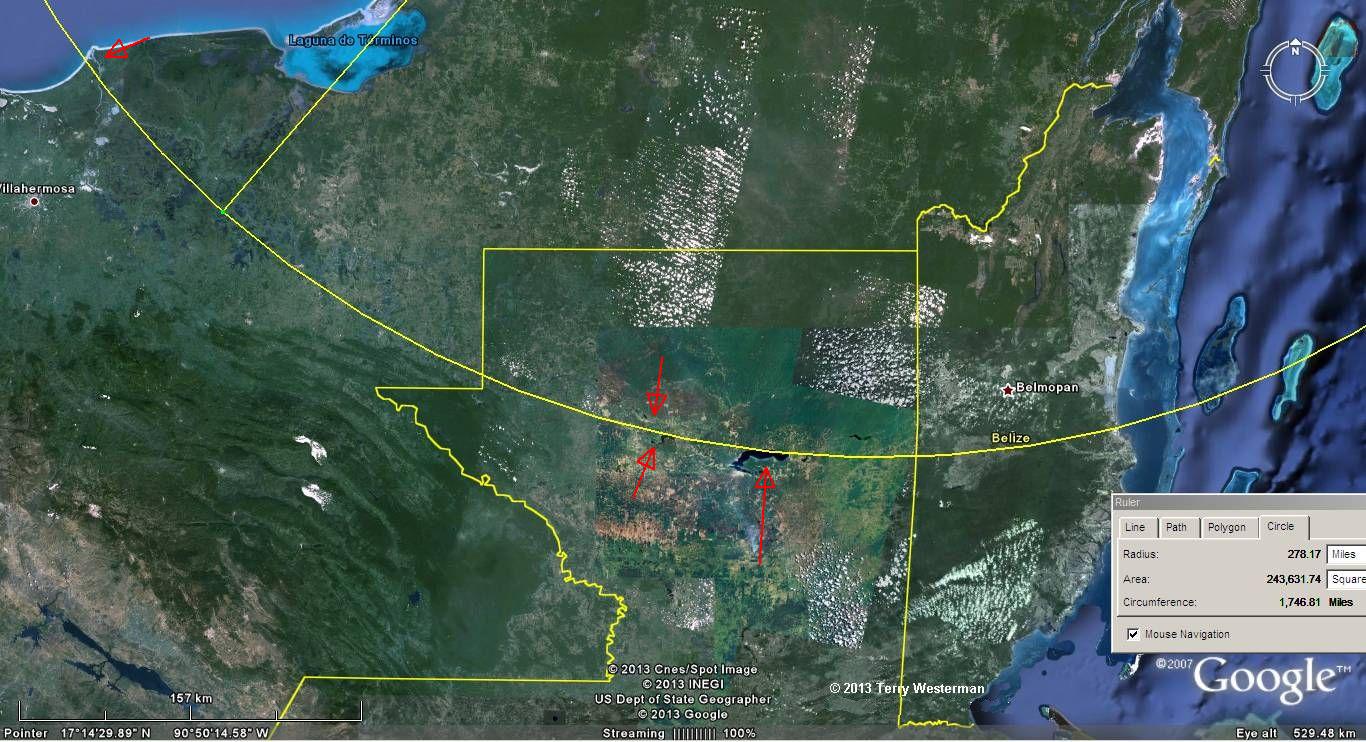Click the Belmopan city label
This screenshot has height=742, width=1366.
point(1048,388)
